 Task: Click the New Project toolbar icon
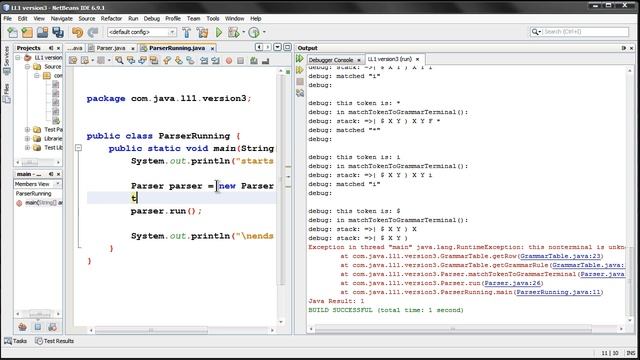click(x=27, y=32)
